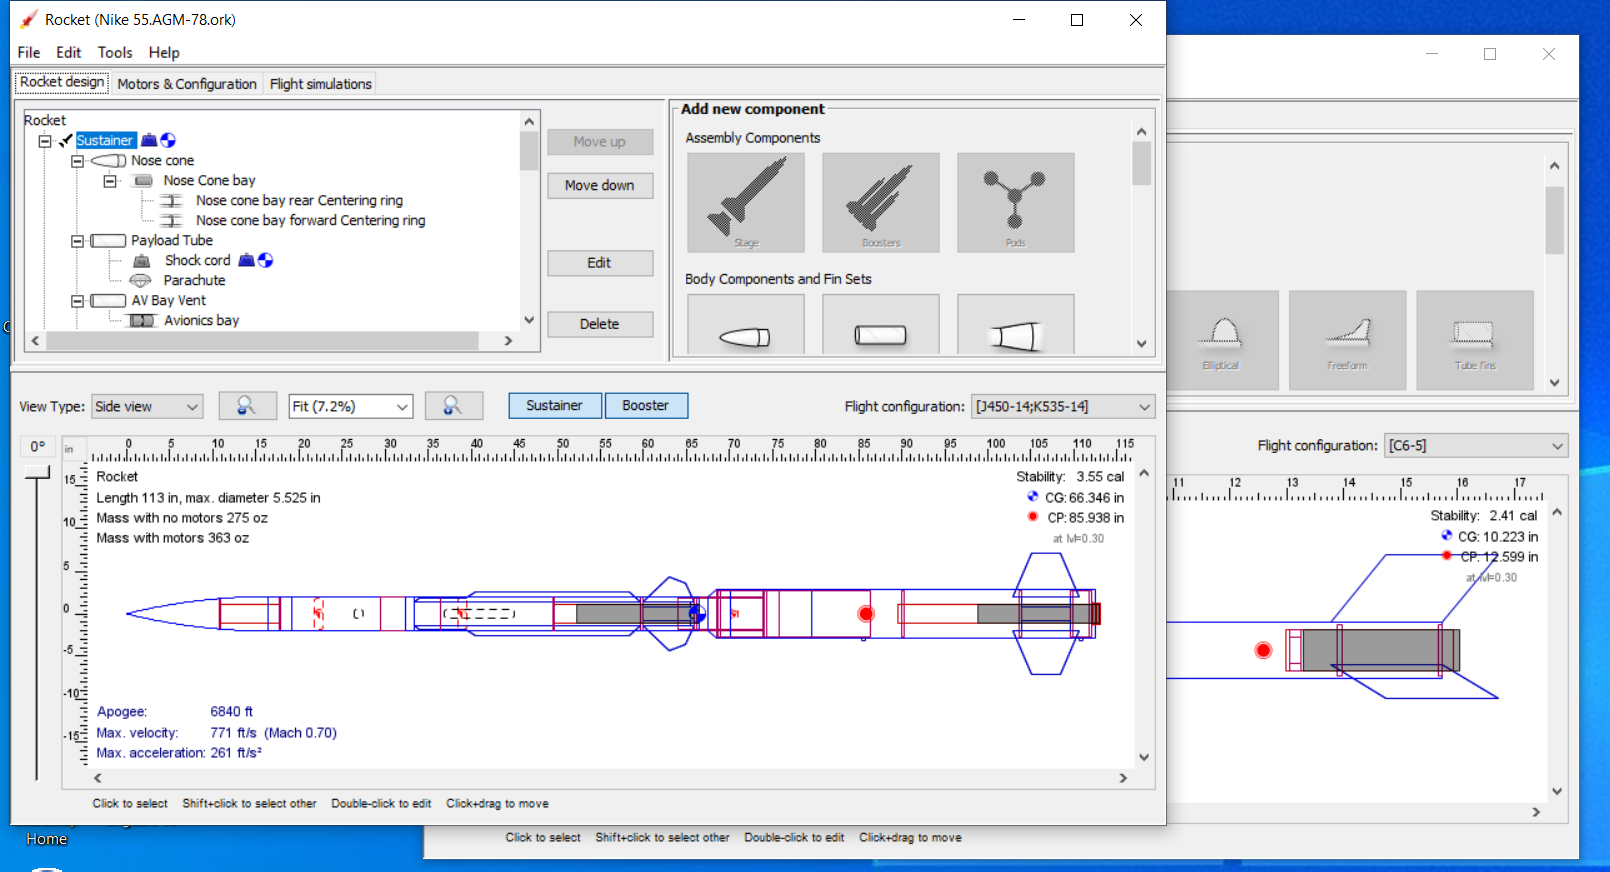Open the Tools menu
1610x872 pixels.
(x=115, y=52)
